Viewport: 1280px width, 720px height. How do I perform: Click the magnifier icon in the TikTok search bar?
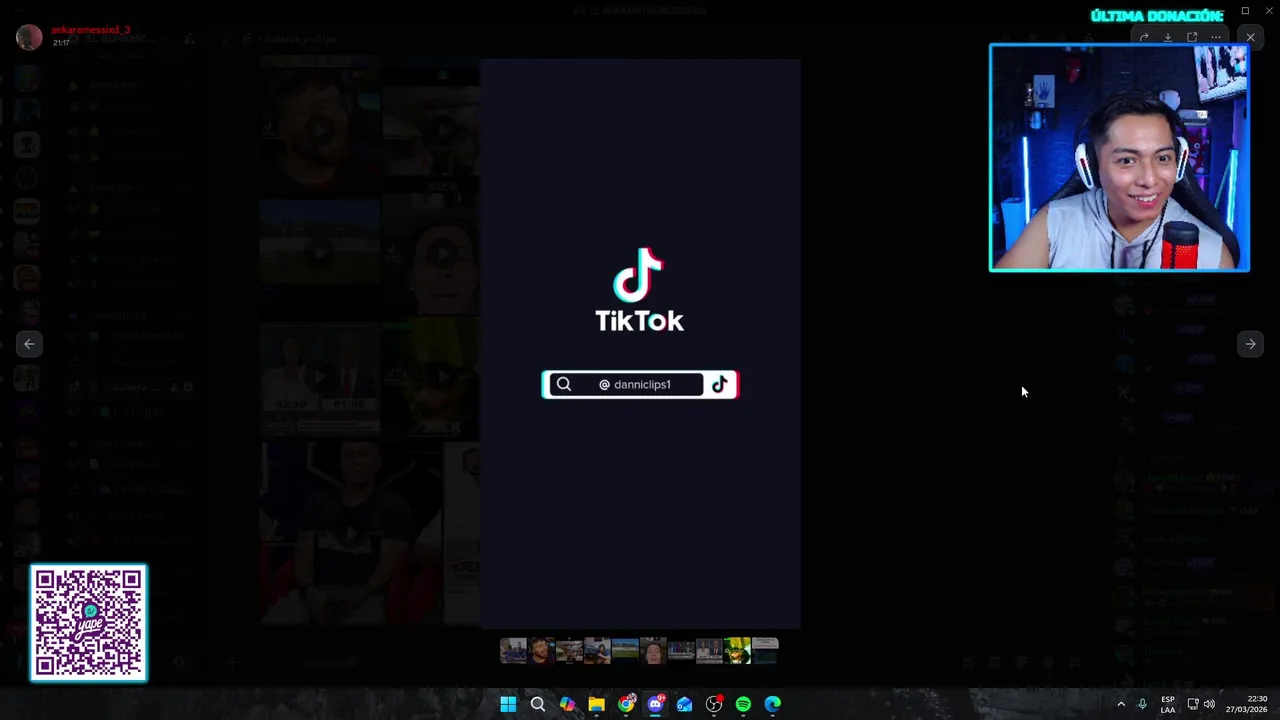tap(564, 384)
